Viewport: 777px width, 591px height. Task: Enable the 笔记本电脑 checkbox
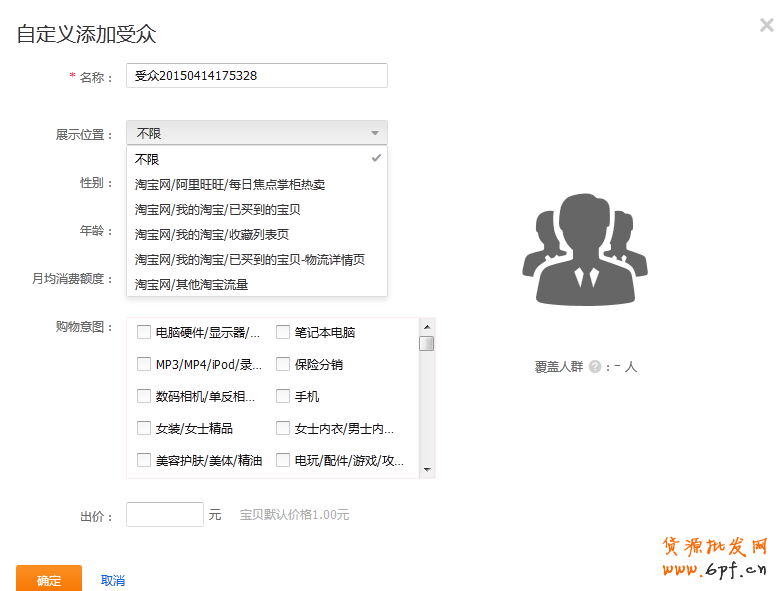click(x=283, y=332)
